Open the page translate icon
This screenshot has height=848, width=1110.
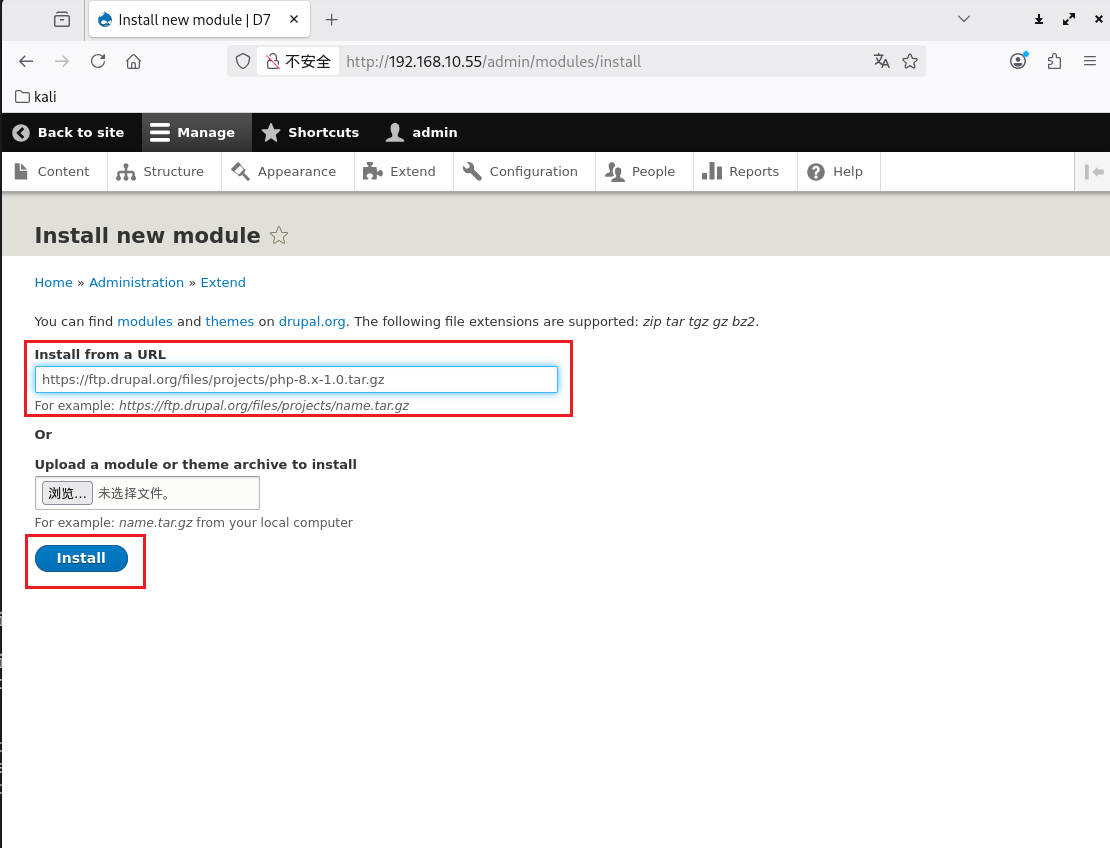click(881, 61)
